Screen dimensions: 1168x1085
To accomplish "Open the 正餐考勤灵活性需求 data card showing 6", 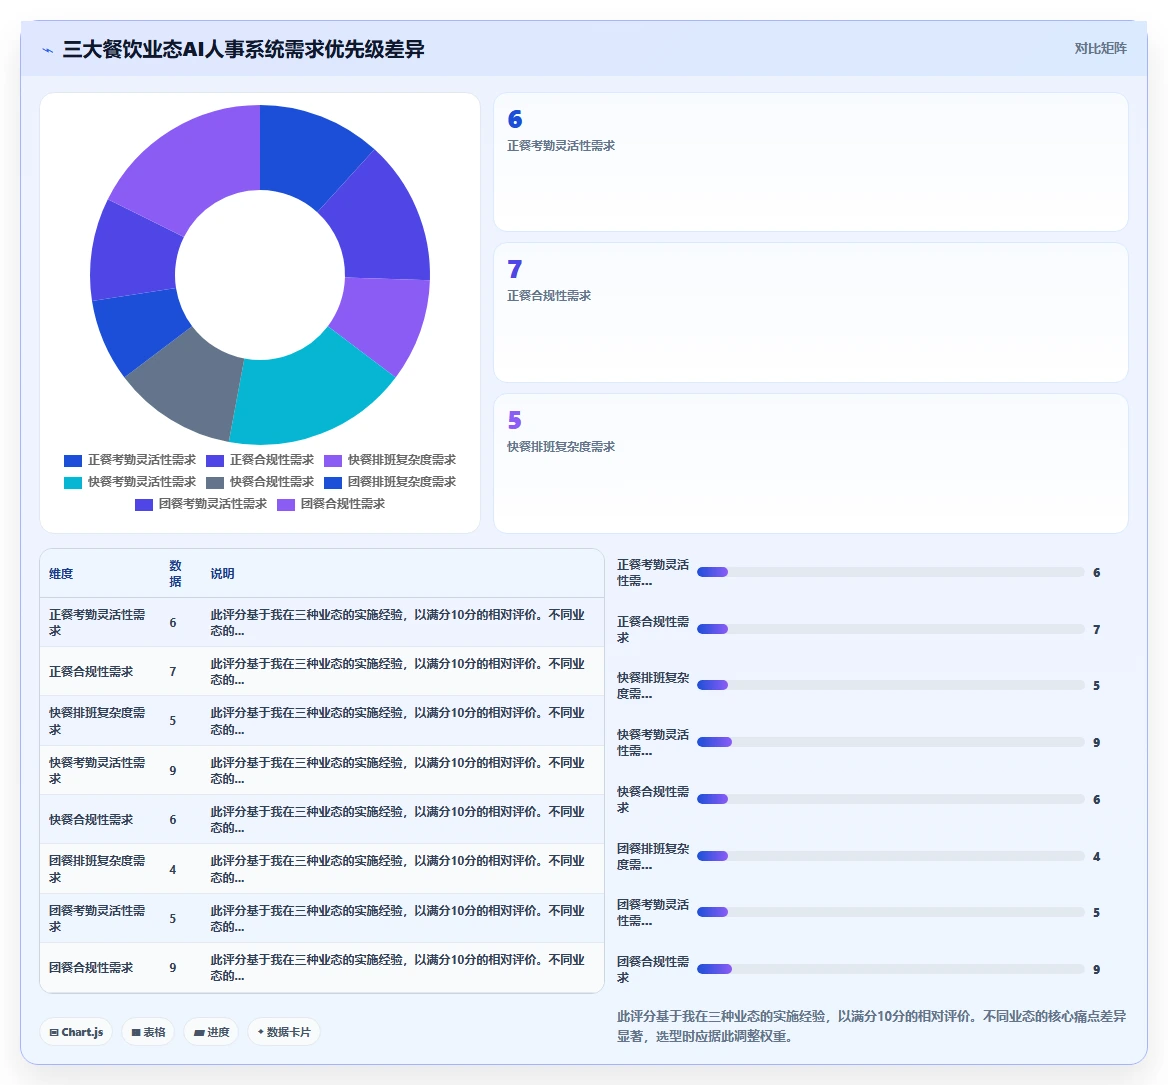I will click(810, 162).
